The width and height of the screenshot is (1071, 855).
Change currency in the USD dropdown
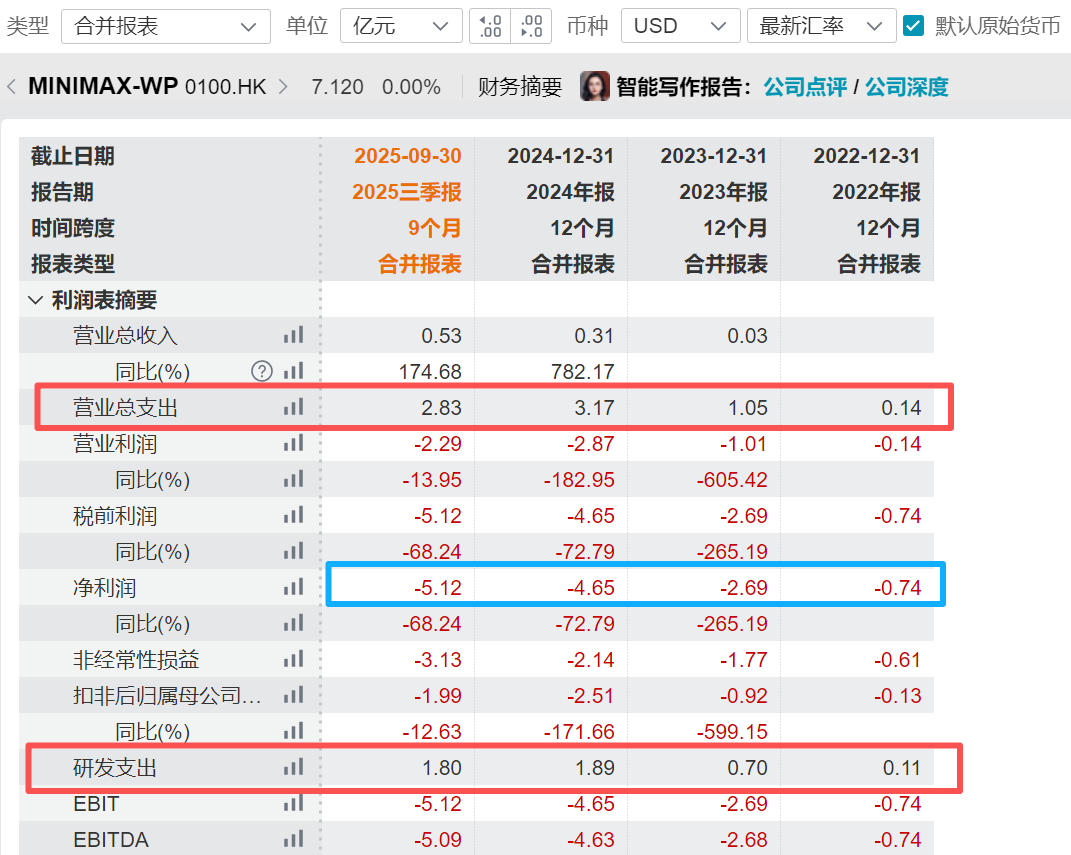(x=680, y=26)
